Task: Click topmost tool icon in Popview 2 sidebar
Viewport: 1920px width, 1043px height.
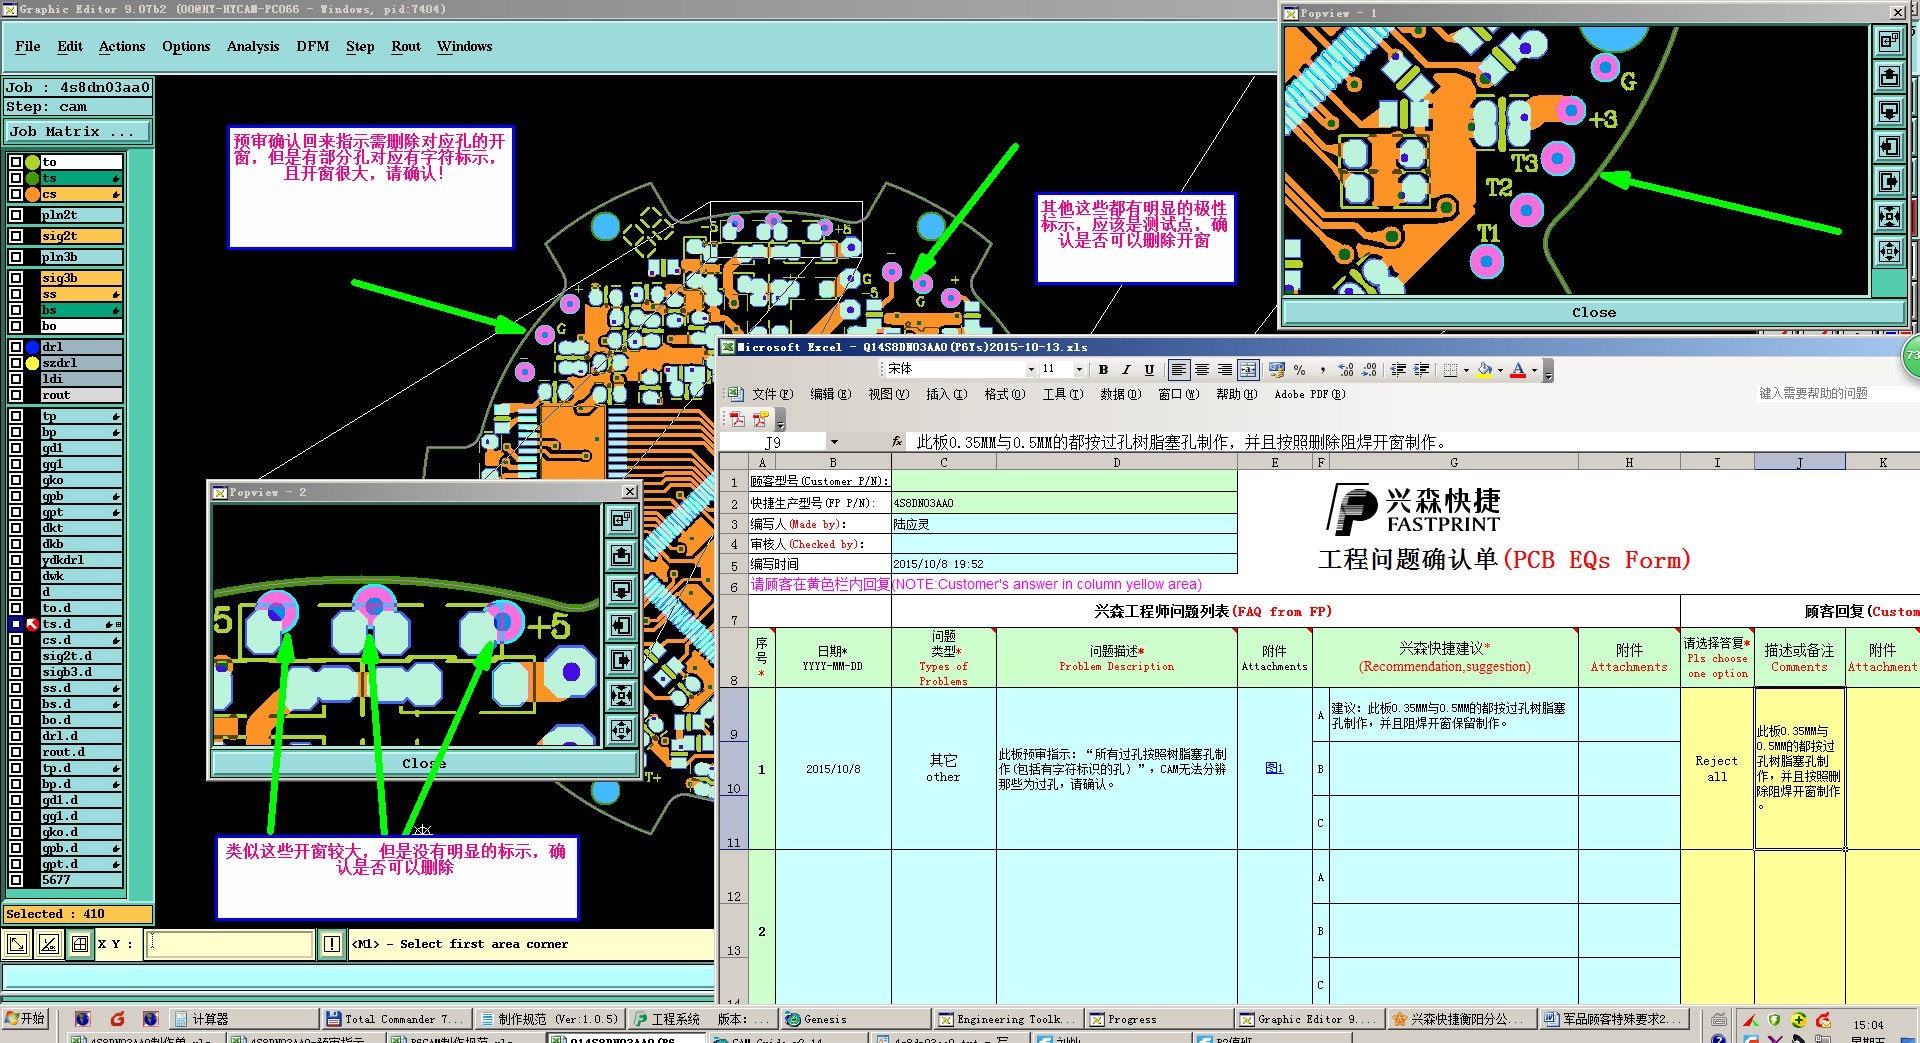Action: [621, 520]
